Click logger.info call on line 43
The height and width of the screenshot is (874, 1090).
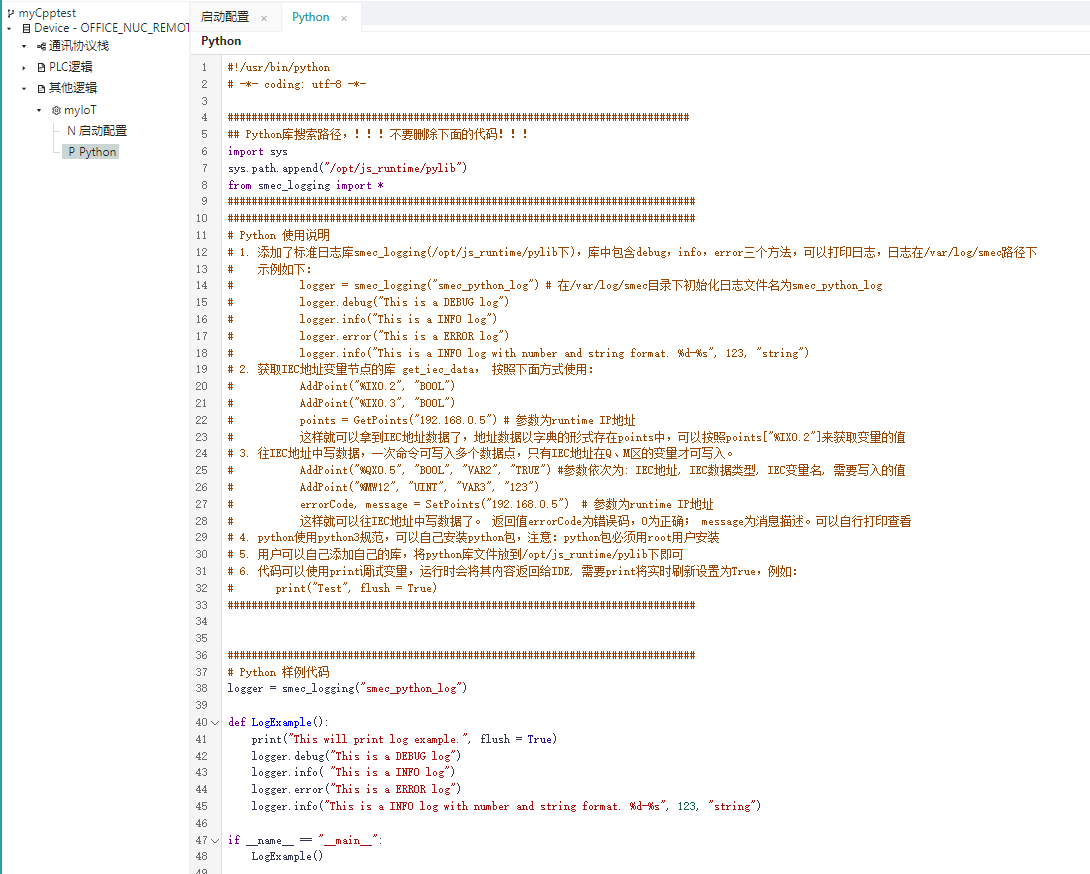(x=353, y=772)
